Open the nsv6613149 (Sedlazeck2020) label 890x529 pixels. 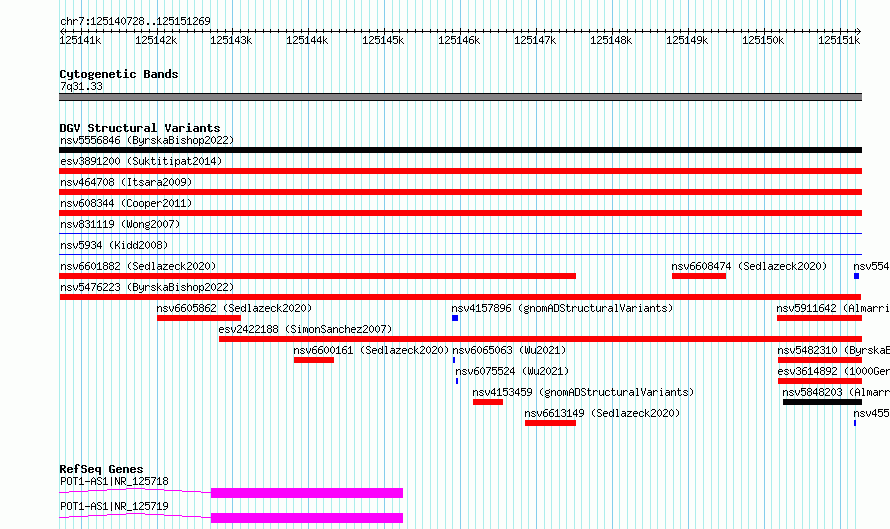[x=602, y=413]
